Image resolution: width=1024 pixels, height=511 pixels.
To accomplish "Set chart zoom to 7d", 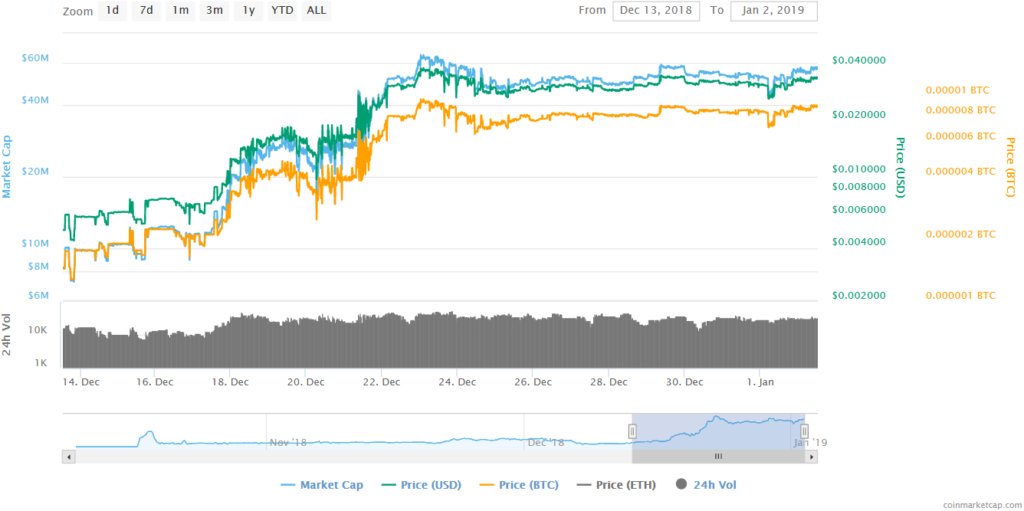I will click(x=146, y=11).
